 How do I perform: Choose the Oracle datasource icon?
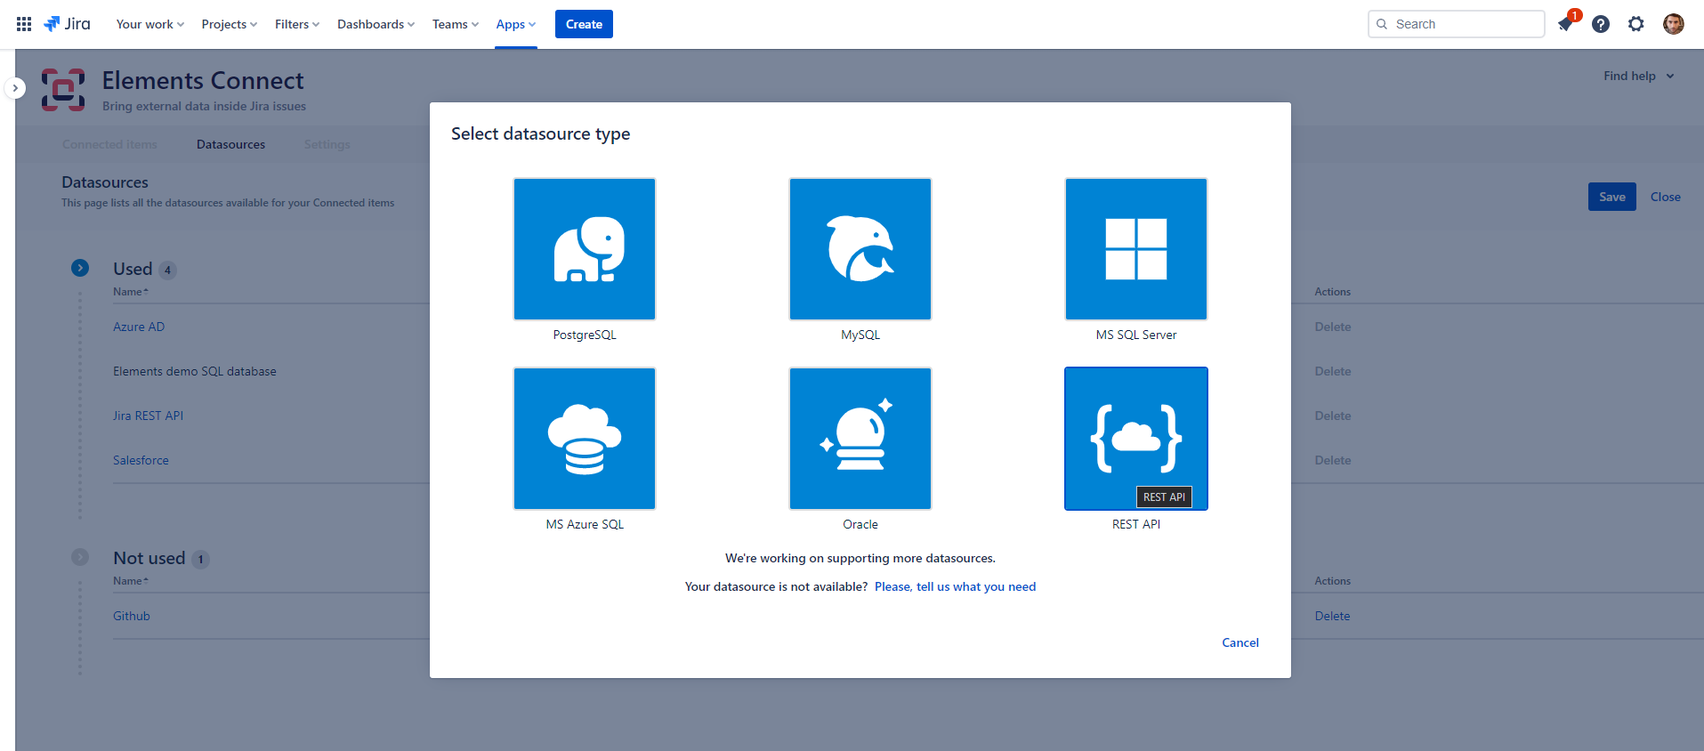[x=860, y=439]
